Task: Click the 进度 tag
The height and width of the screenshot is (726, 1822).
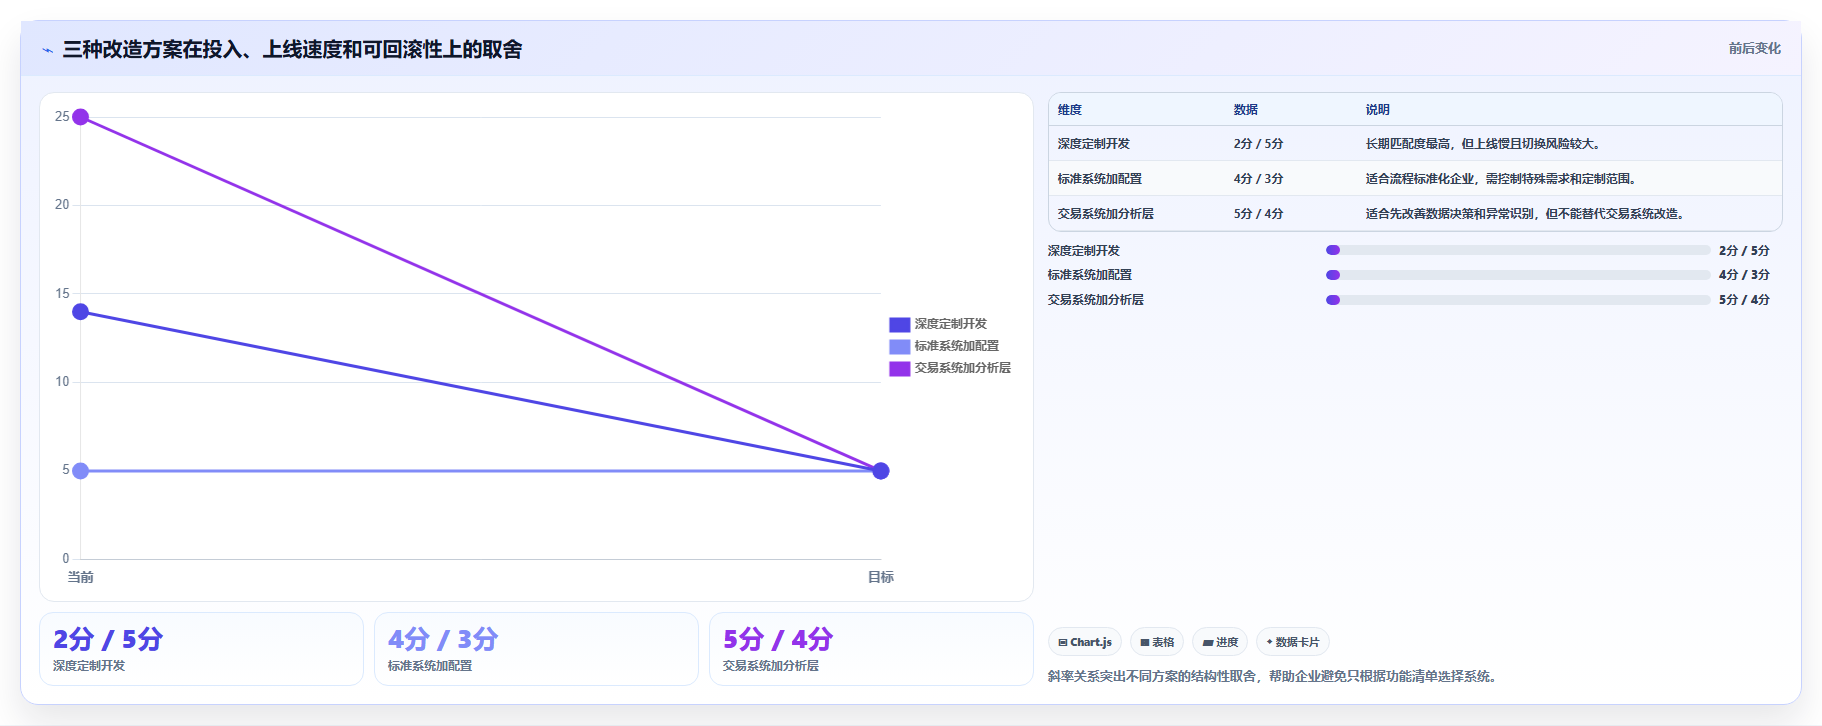Action: [1220, 642]
